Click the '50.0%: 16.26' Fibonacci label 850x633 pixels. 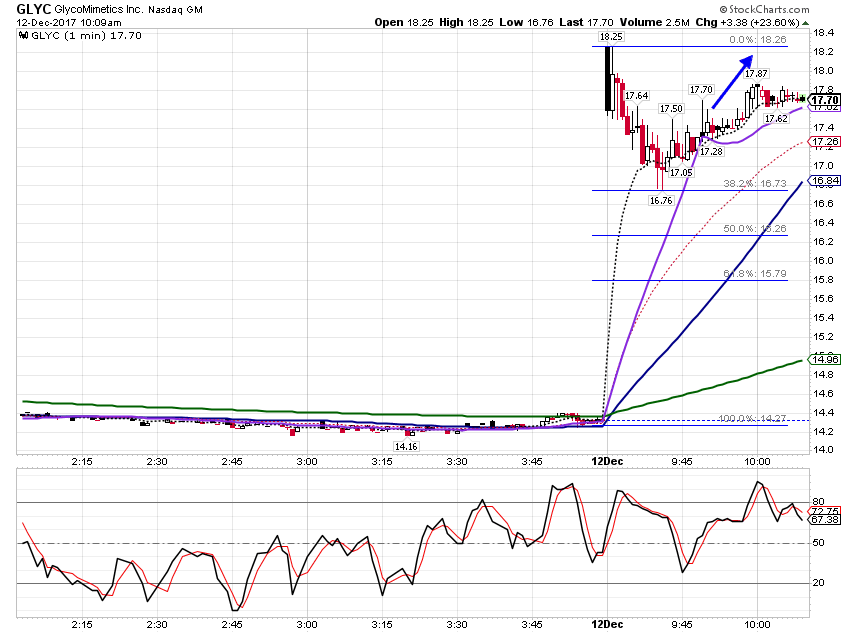[x=755, y=229]
